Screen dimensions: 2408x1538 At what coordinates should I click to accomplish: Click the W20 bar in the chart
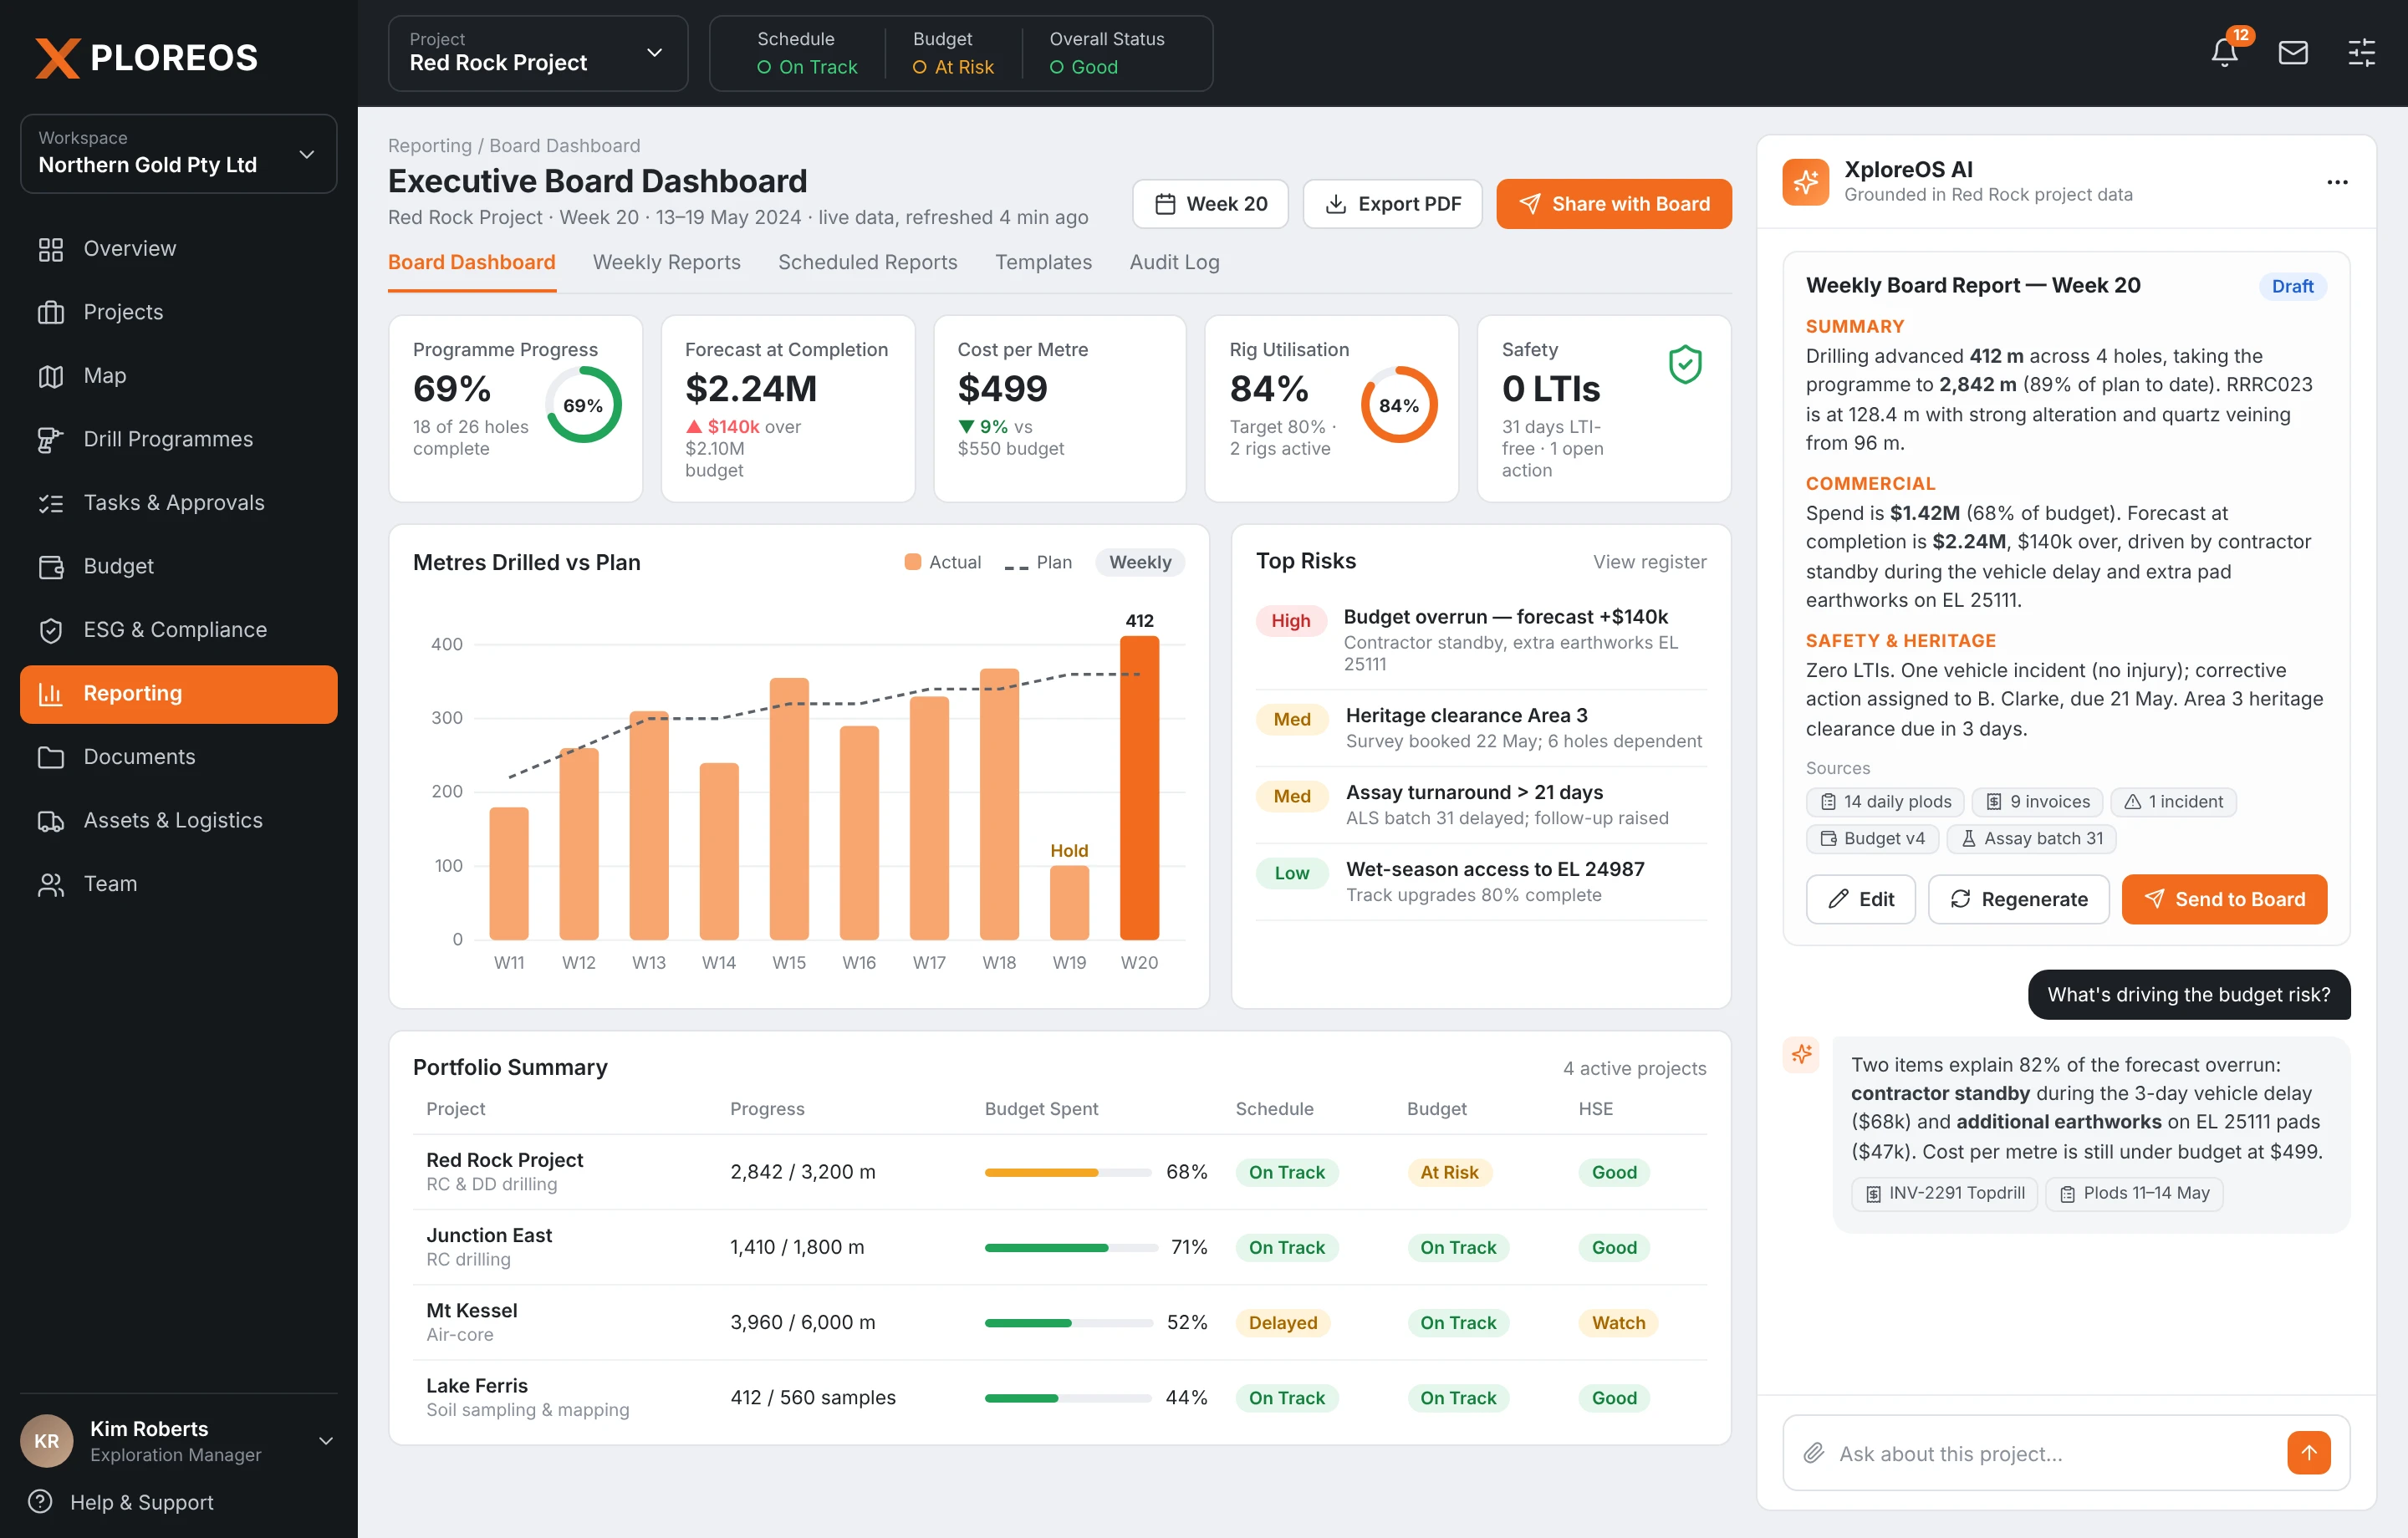coord(1139,788)
